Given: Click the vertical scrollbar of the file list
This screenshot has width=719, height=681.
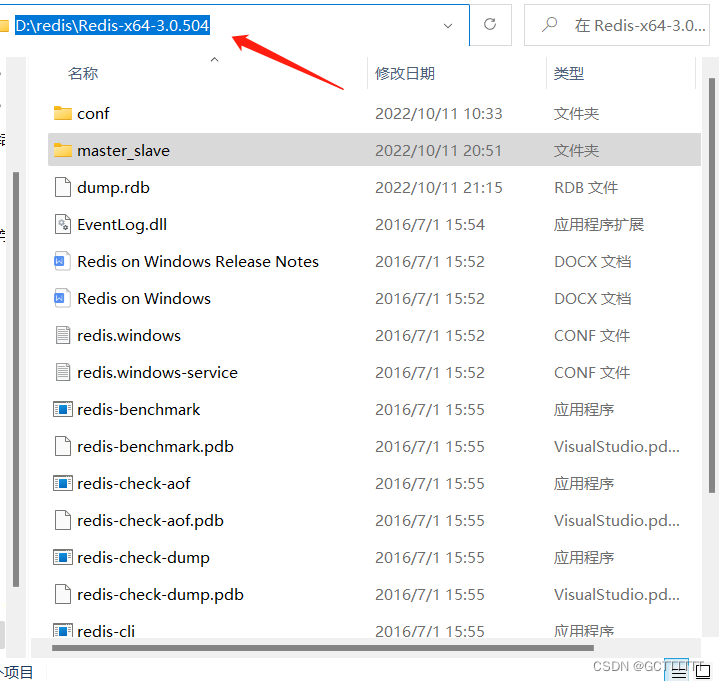Looking at the screenshot, I should click(x=712, y=285).
